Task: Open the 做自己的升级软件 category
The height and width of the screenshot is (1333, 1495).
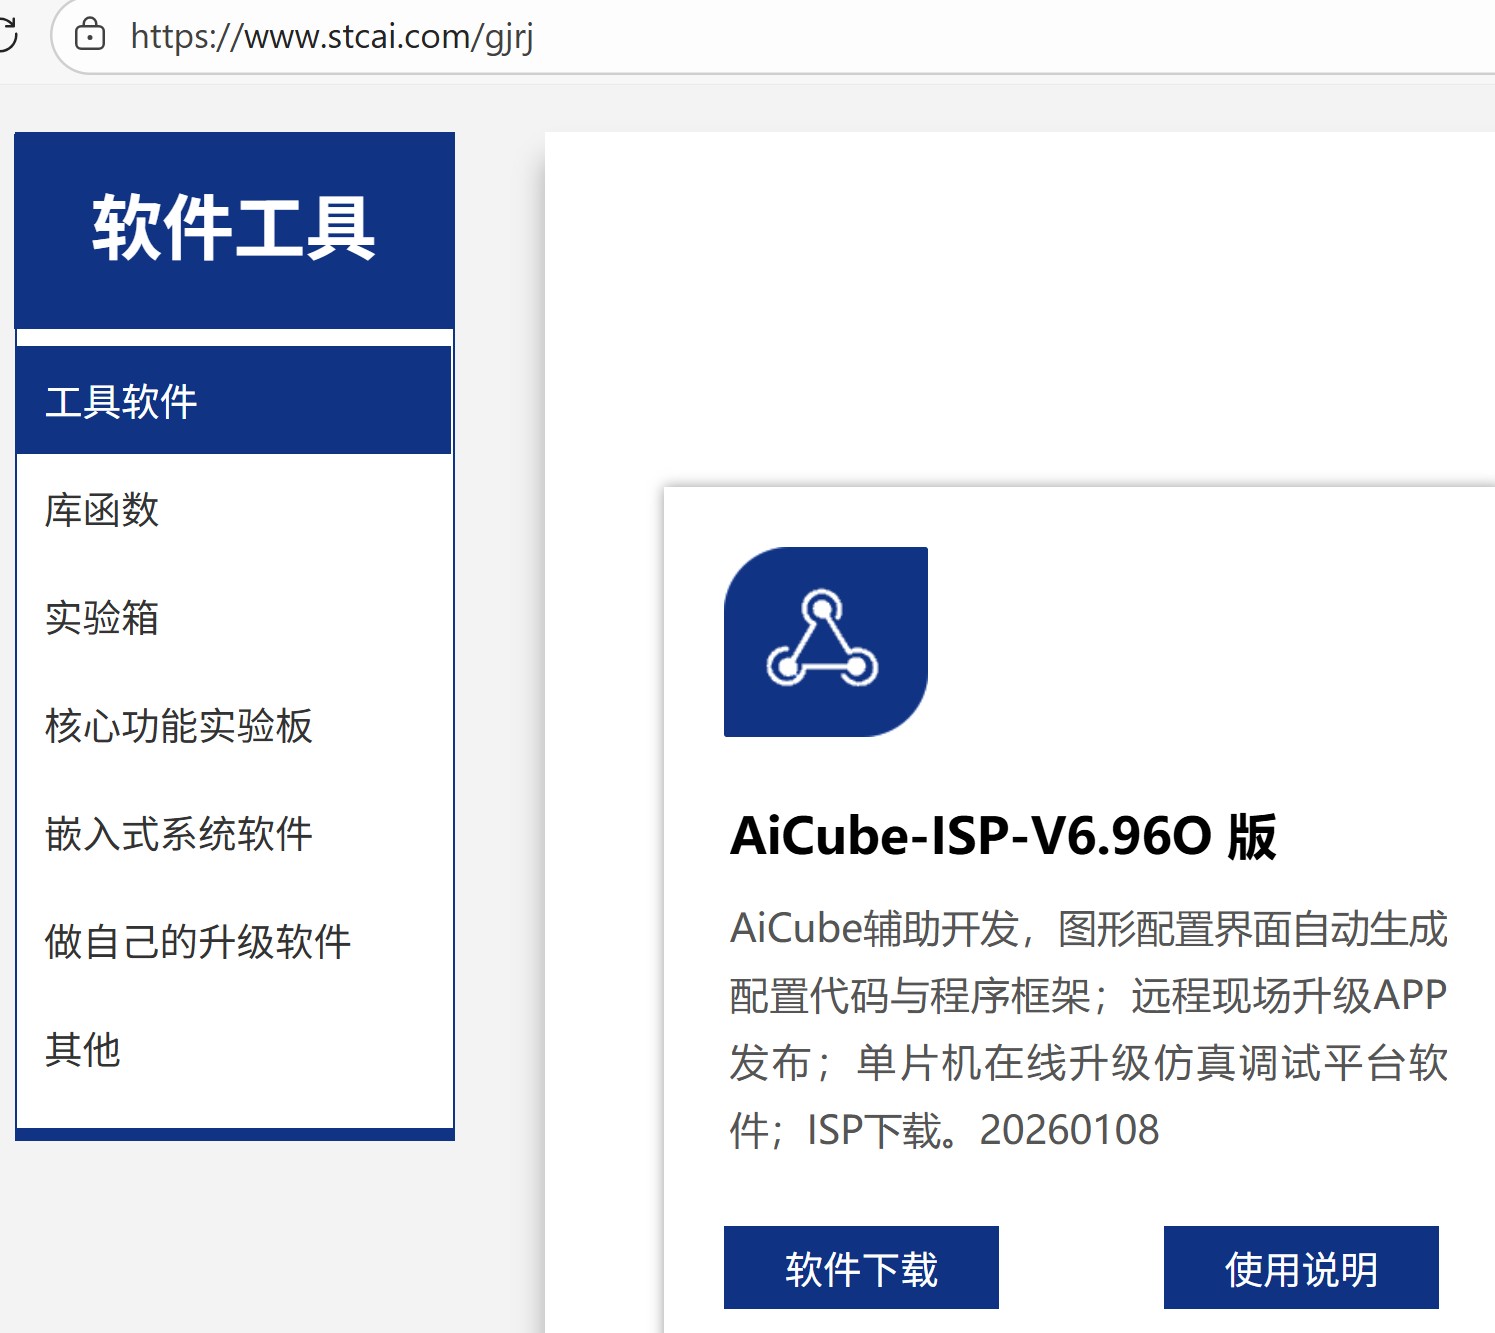Action: (198, 941)
